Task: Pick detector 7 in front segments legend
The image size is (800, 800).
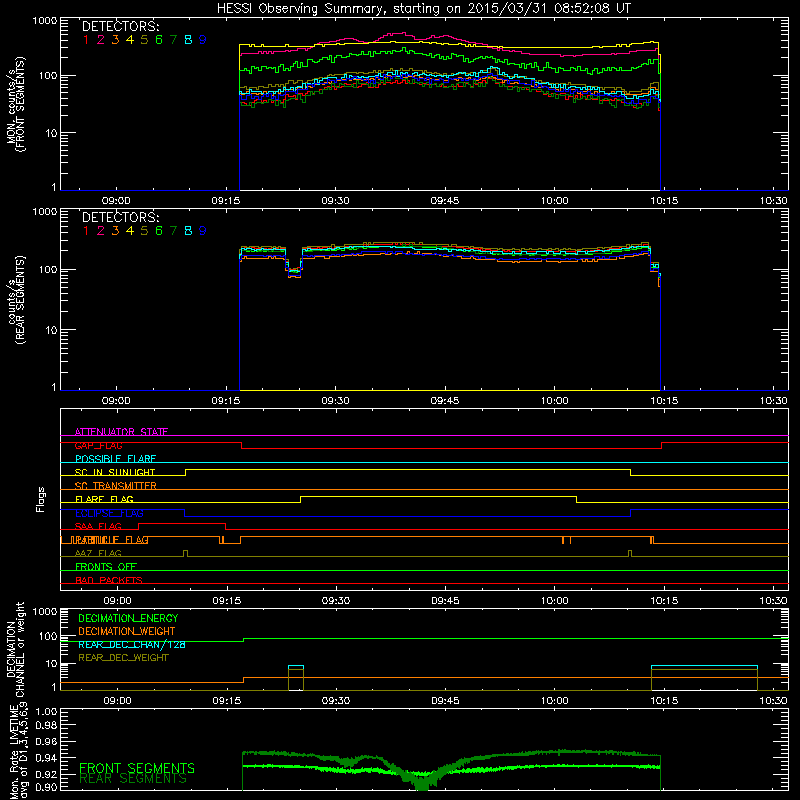Action: [173, 40]
